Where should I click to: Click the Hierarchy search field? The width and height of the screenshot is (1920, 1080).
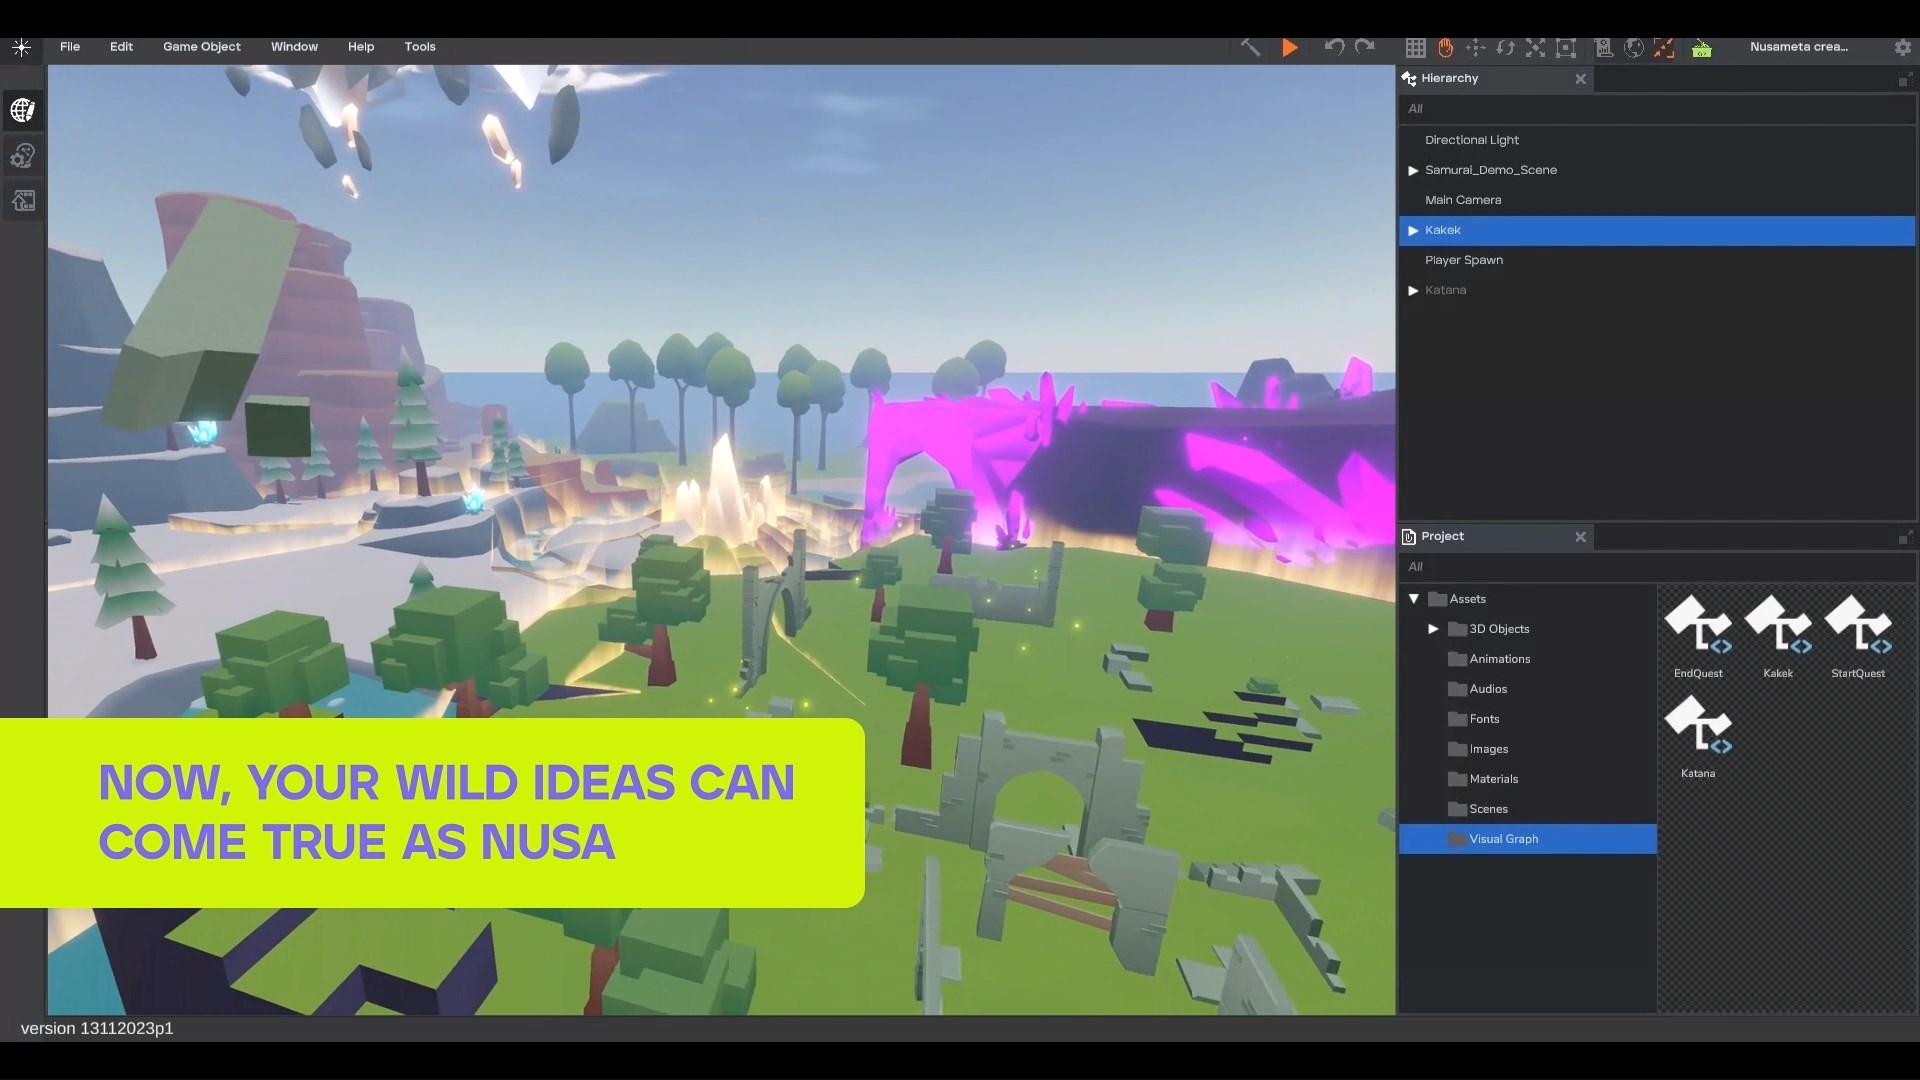[x=1655, y=109]
